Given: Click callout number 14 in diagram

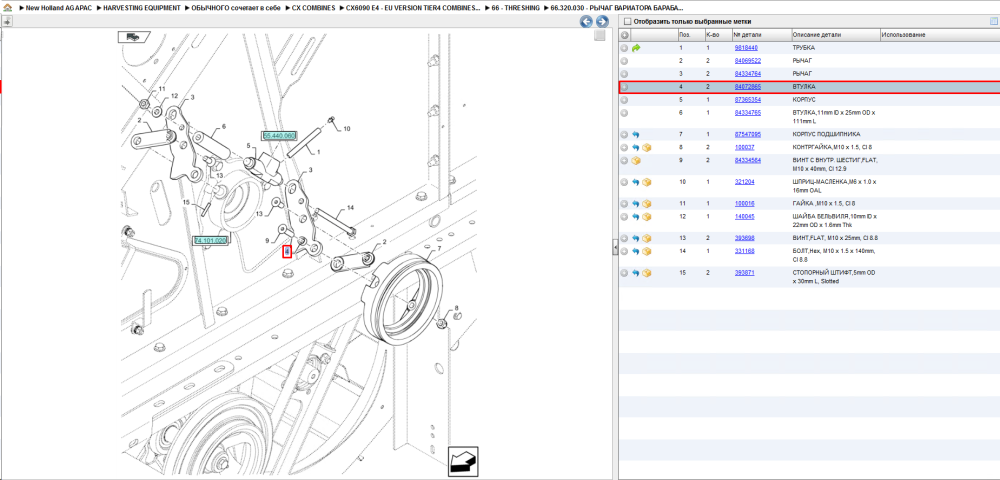Looking at the screenshot, I should tap(350, 208).
